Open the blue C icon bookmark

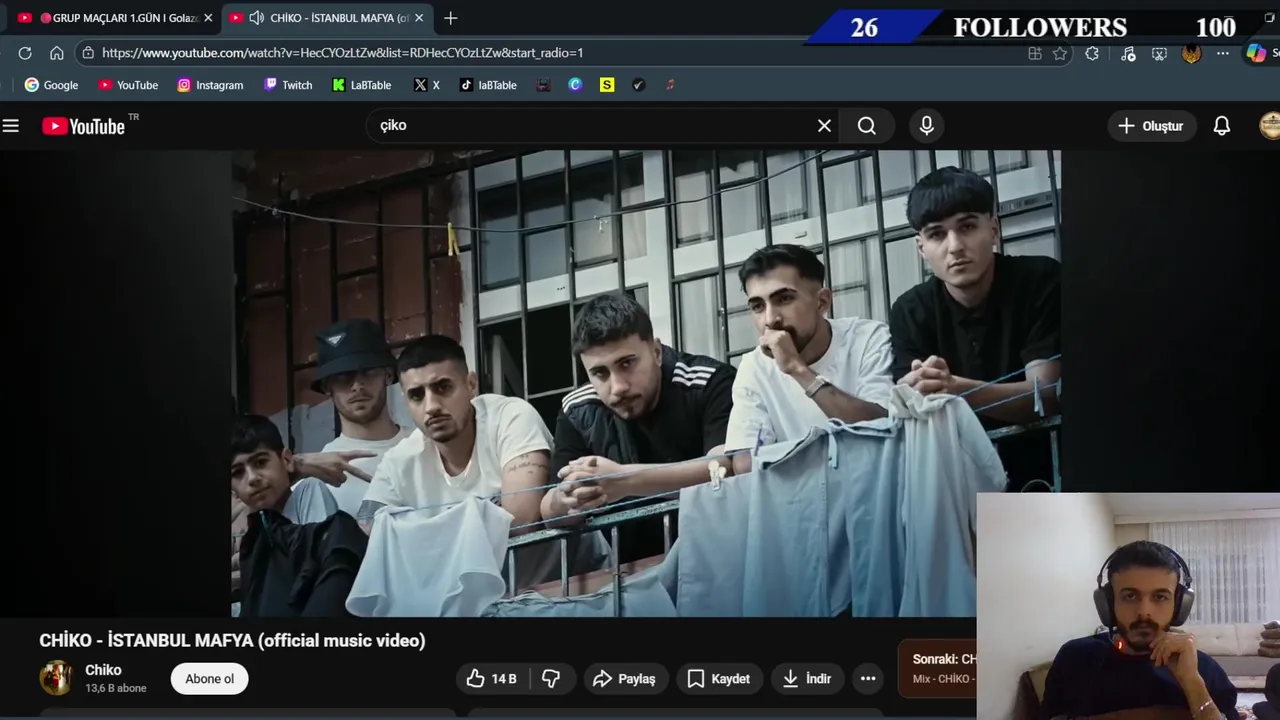575,85
